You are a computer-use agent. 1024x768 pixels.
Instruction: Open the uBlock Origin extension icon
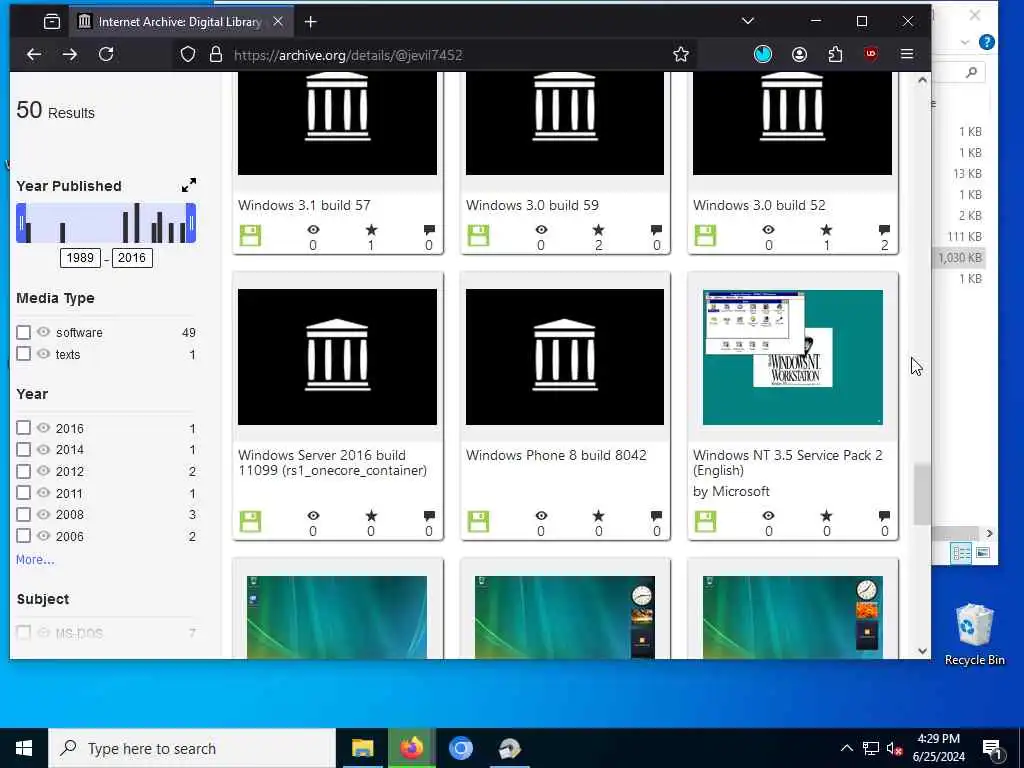[x=871, y=55]
